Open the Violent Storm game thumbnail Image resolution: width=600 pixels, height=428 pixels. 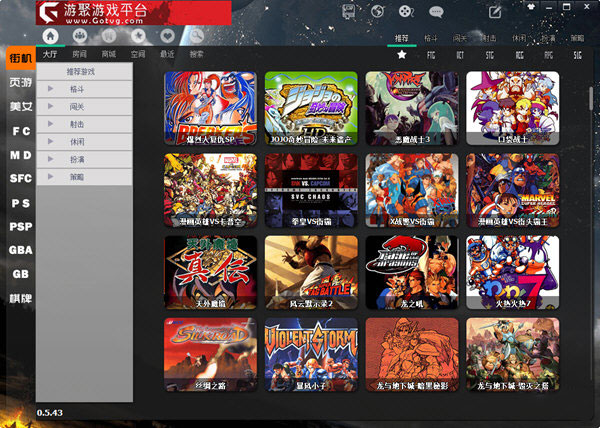(311, 355)
